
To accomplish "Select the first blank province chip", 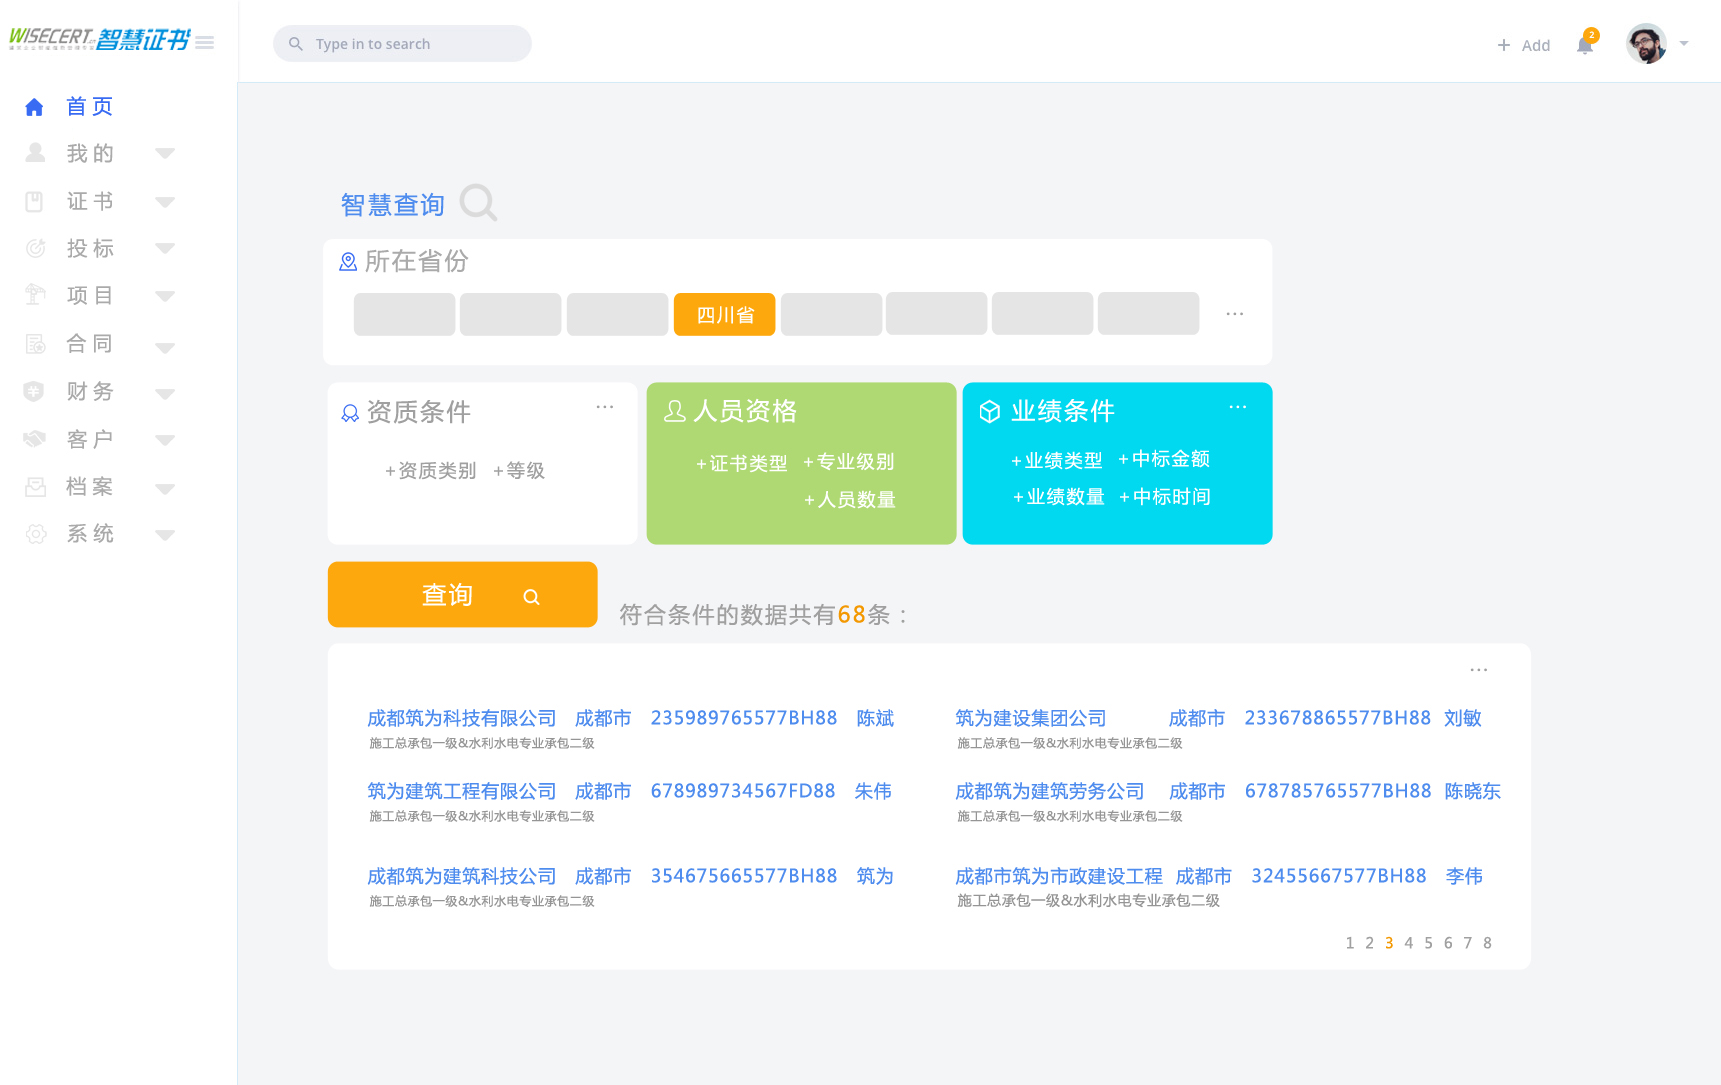I will [x=405, y=314].
